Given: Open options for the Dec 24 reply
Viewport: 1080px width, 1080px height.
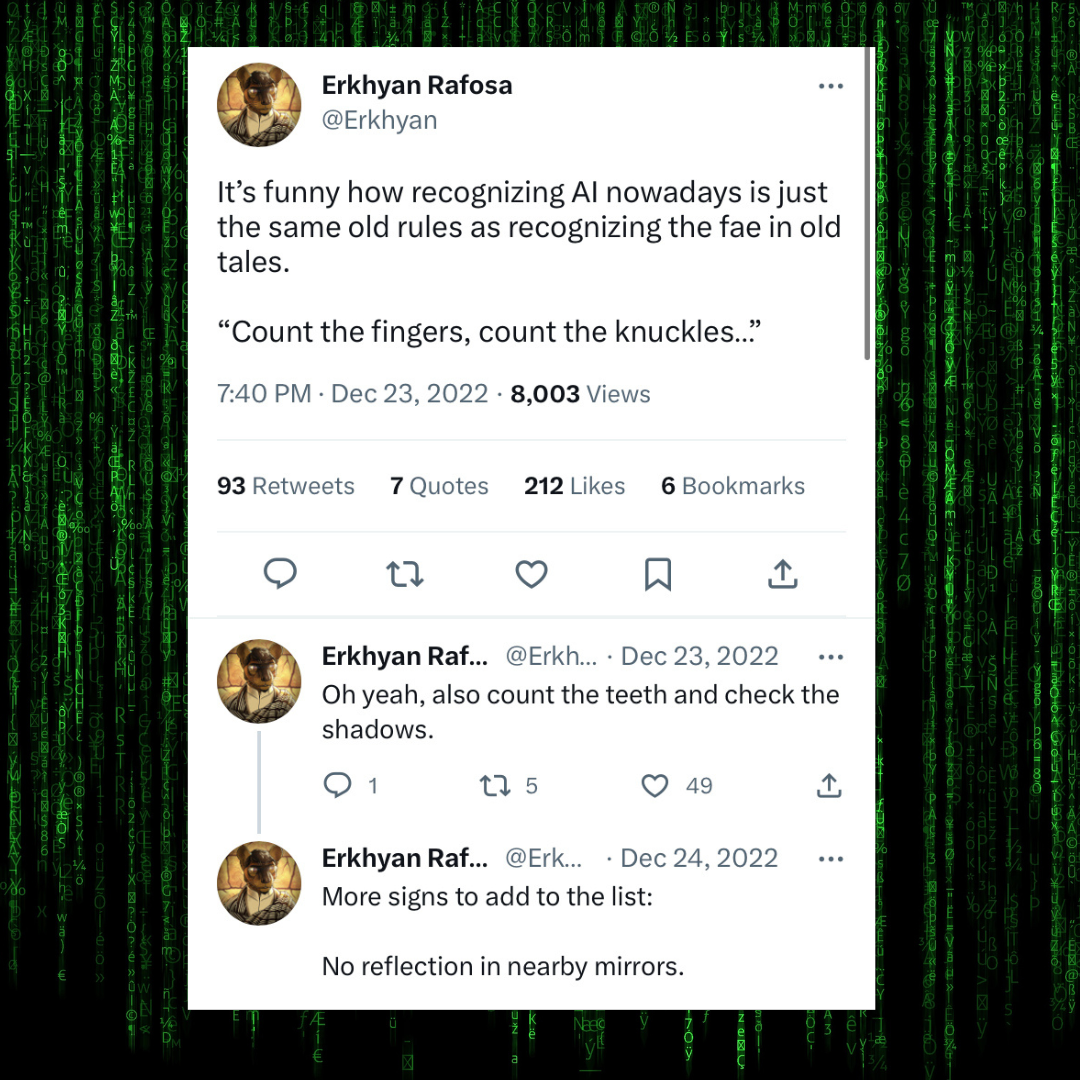Looking at the screenshot, I should [x=831, y=858].
